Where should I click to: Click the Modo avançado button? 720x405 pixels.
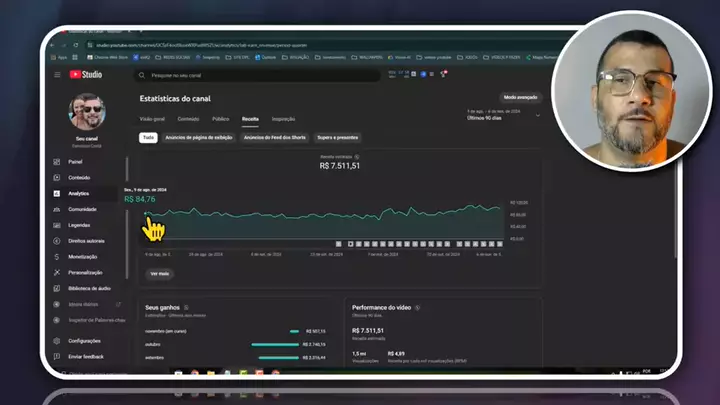[521, 97]
